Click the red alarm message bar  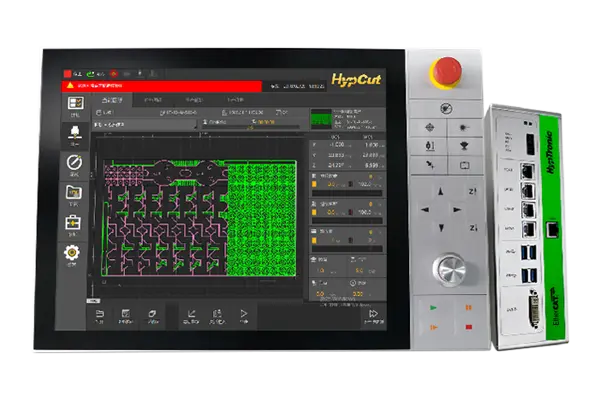[x=162, y=86]
